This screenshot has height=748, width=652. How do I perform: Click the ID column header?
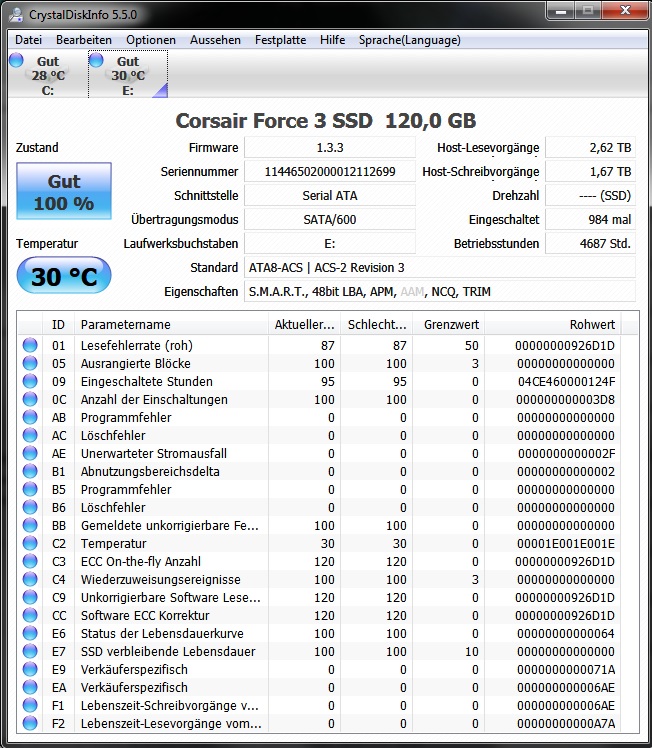pos(58,324)
